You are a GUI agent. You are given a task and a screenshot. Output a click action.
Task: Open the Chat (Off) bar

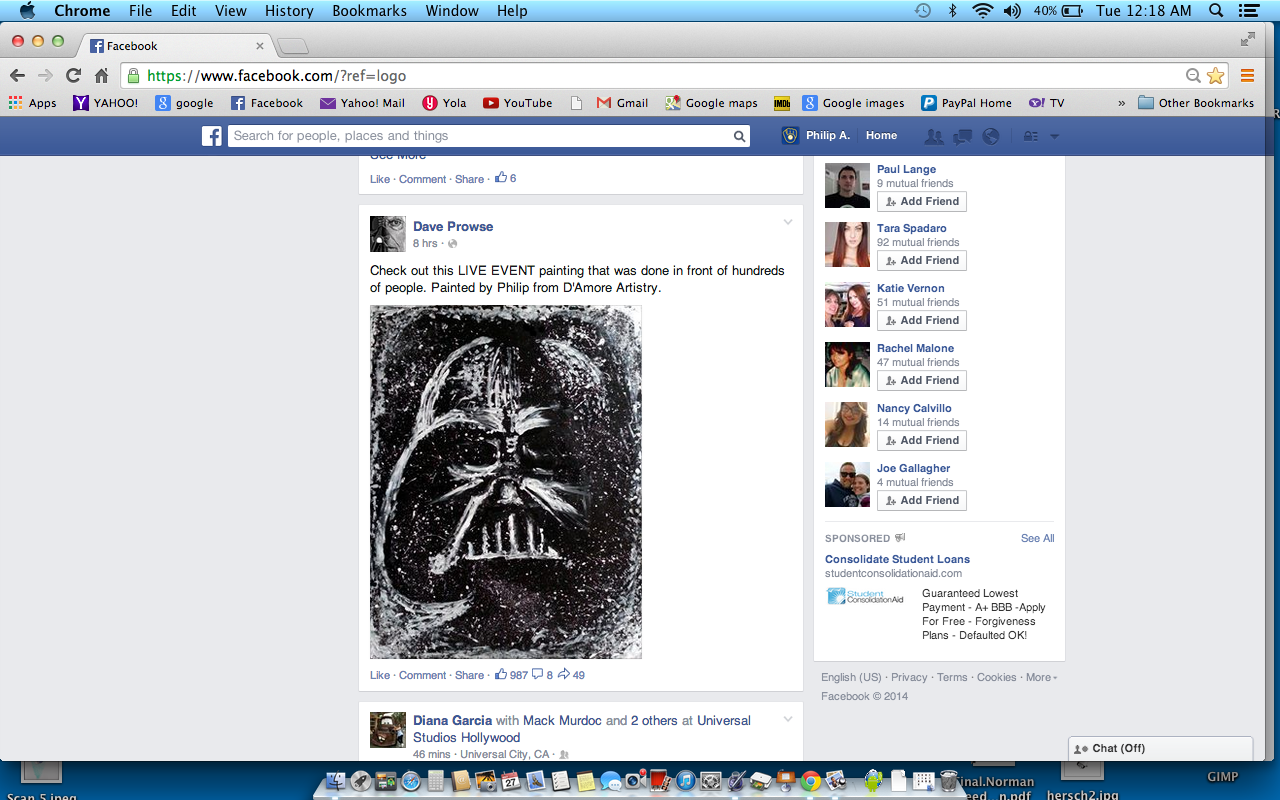click(1160, 748)
